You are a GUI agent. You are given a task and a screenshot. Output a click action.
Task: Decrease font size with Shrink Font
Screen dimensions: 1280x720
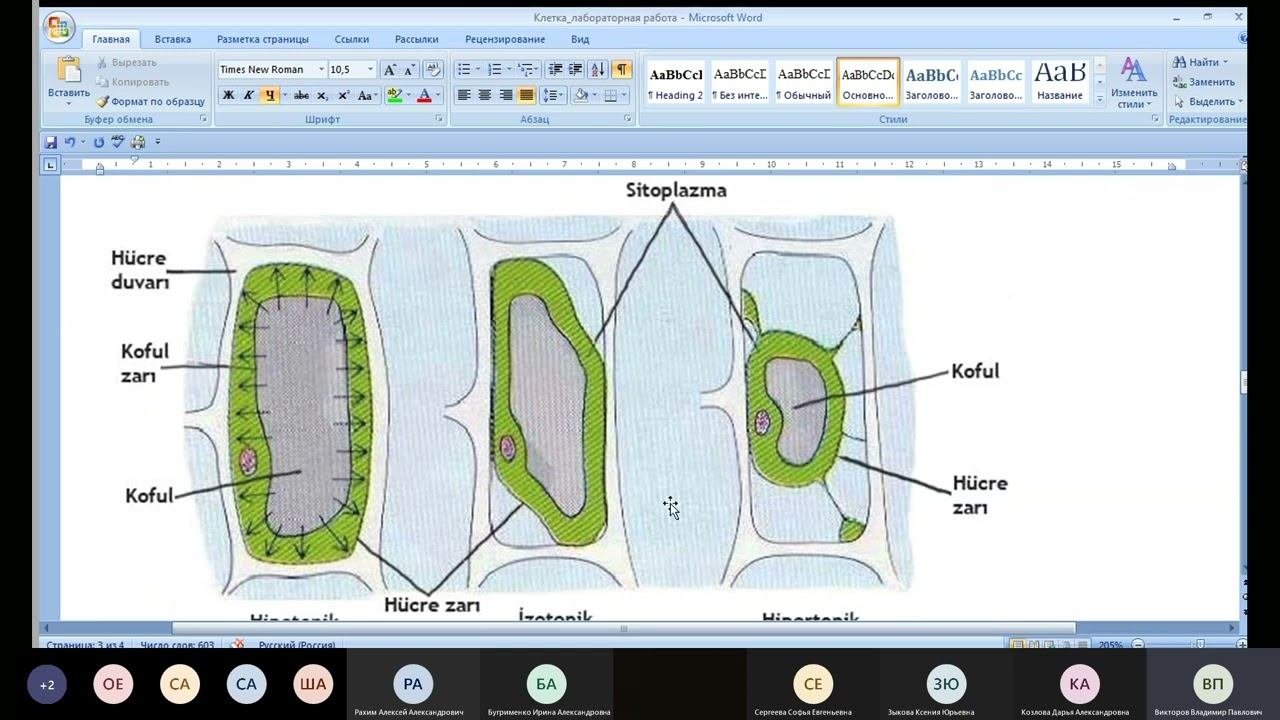409,69
